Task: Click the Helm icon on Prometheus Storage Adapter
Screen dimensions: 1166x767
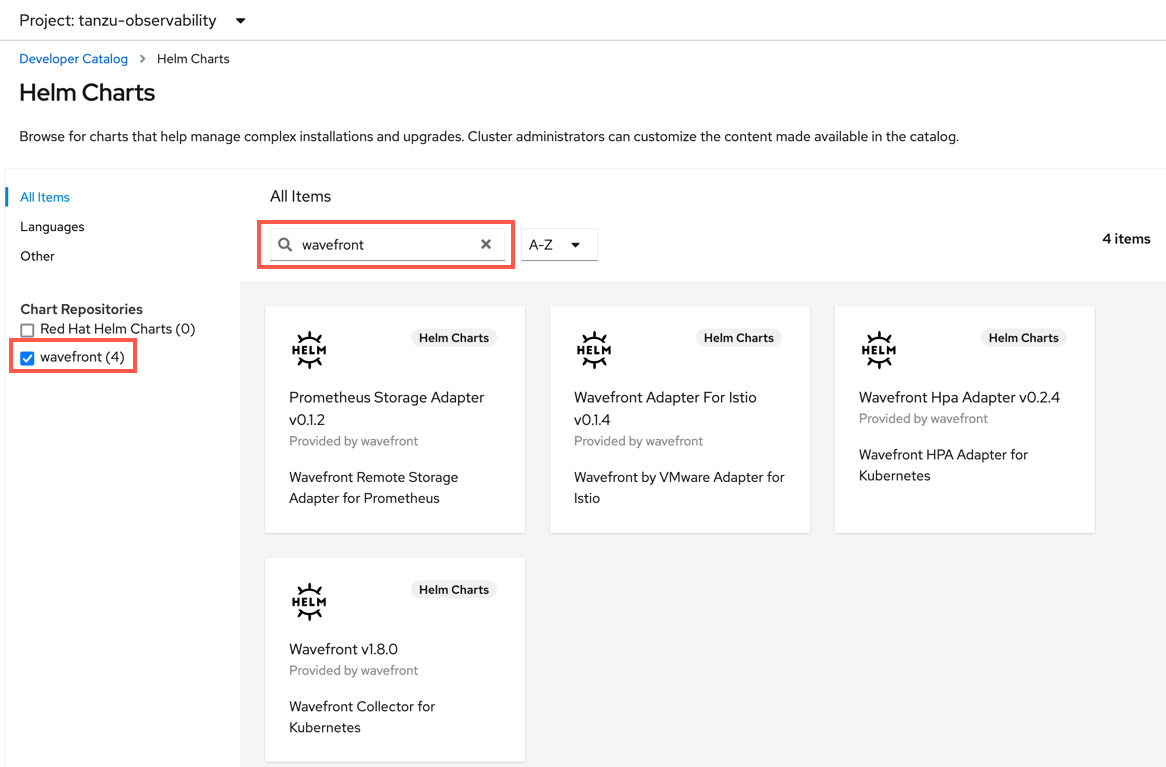Action: [x=309, y=350]
